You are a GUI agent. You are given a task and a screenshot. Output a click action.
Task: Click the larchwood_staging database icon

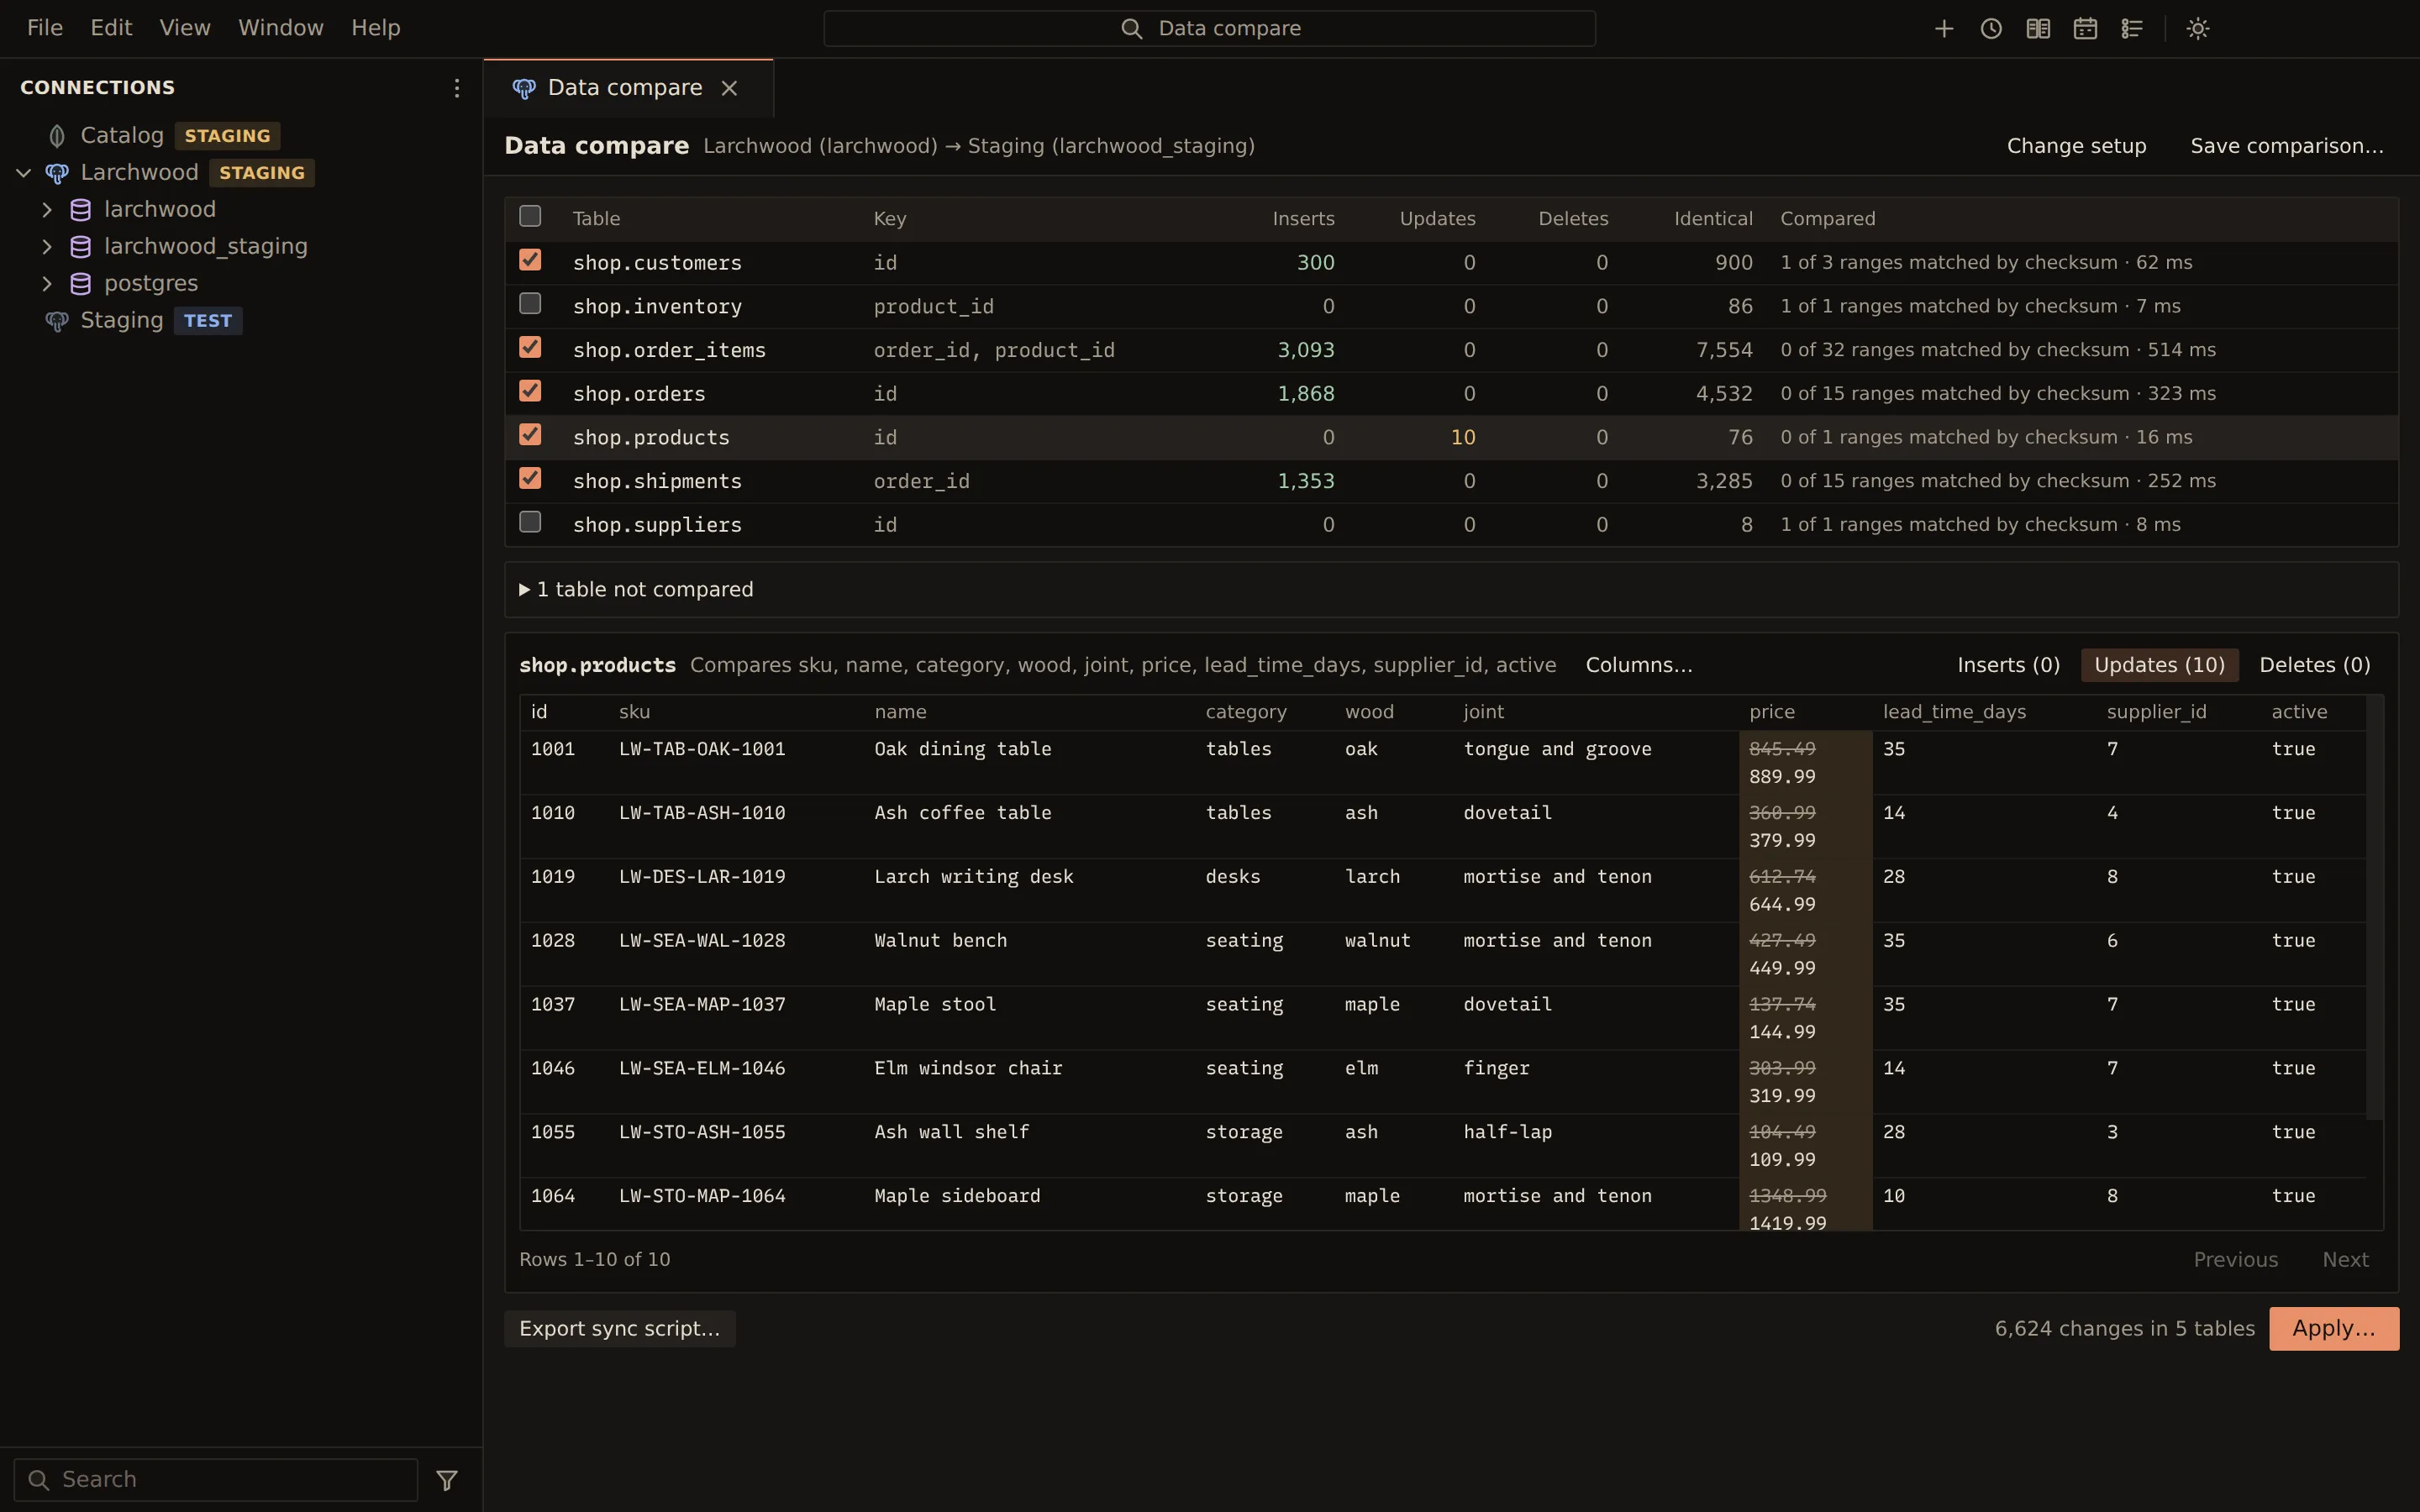[x=81, y=247]
